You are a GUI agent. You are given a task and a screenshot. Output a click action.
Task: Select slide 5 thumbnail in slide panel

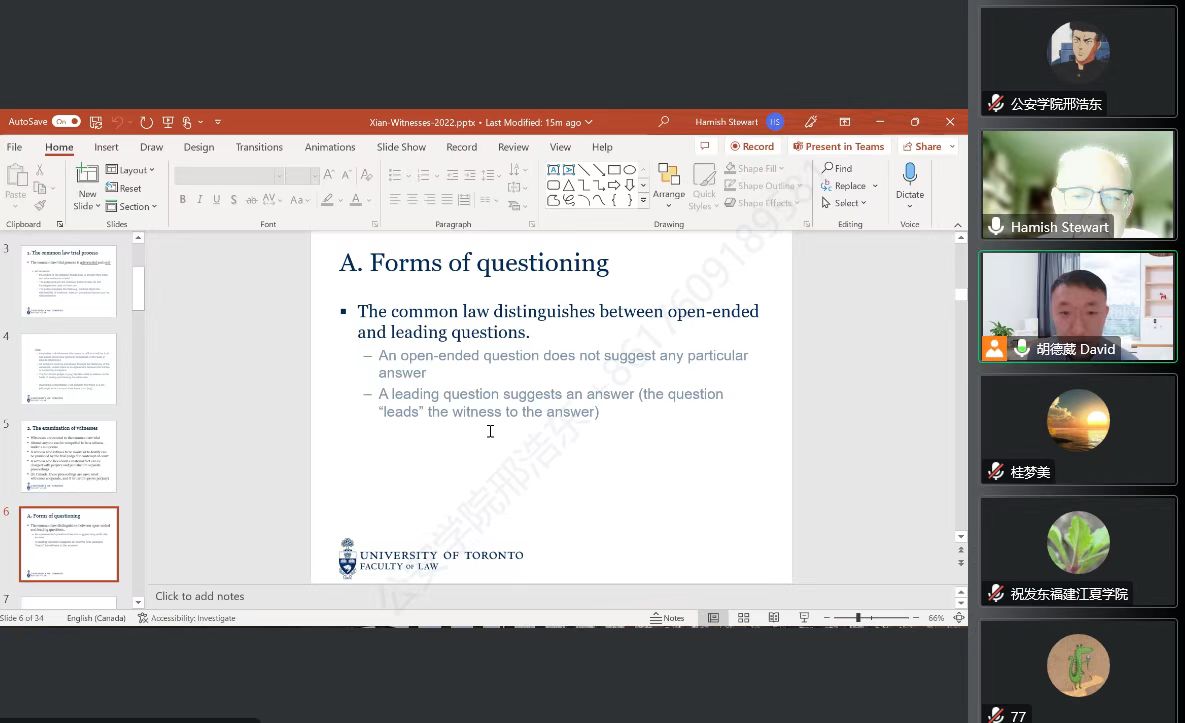[68, 455]
